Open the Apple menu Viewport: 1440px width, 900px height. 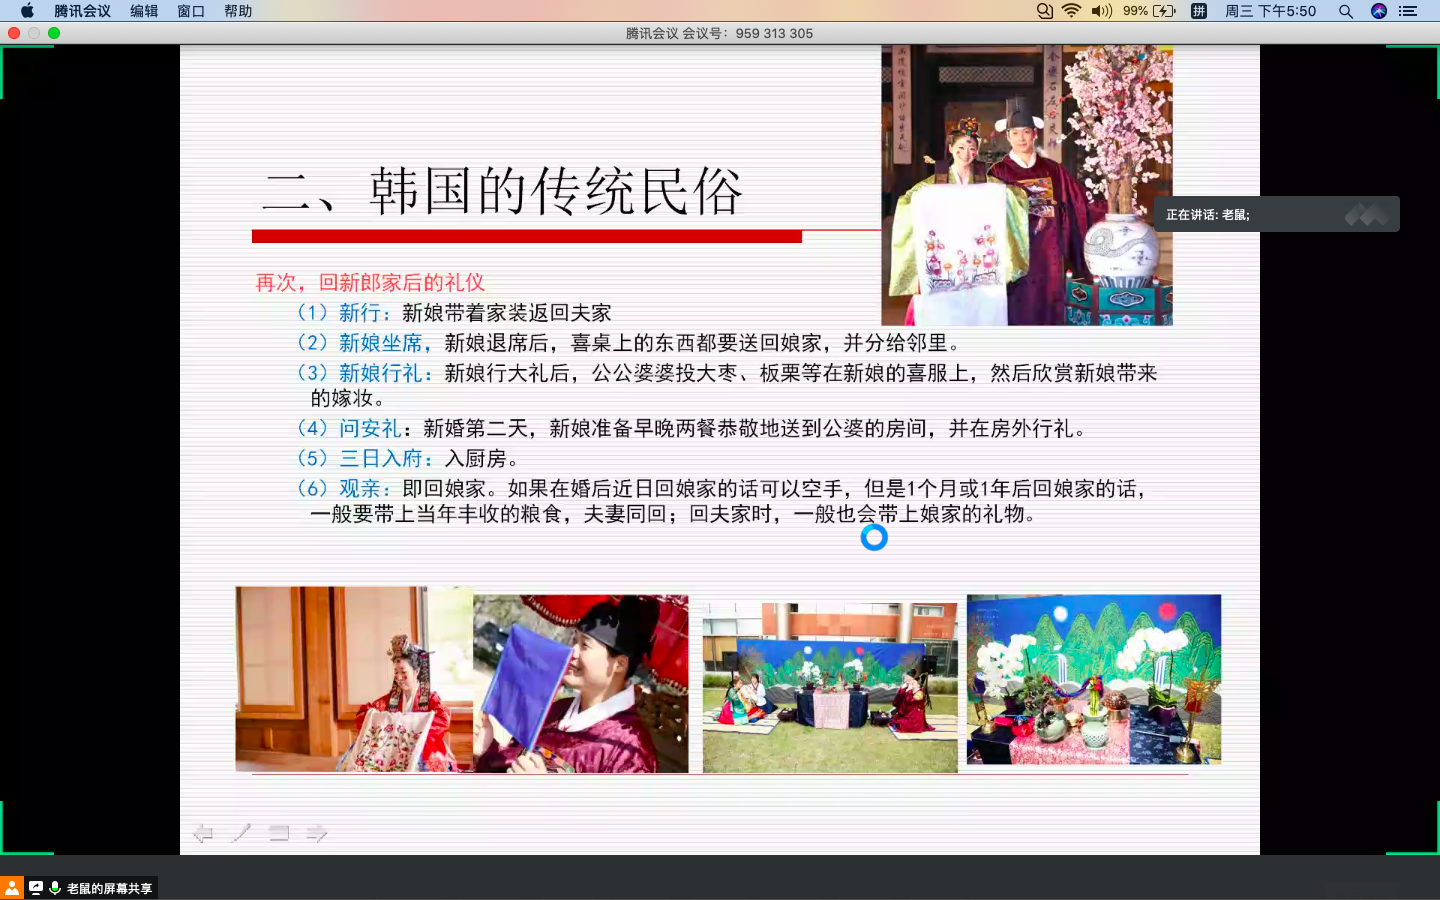[x=27, y=11]
